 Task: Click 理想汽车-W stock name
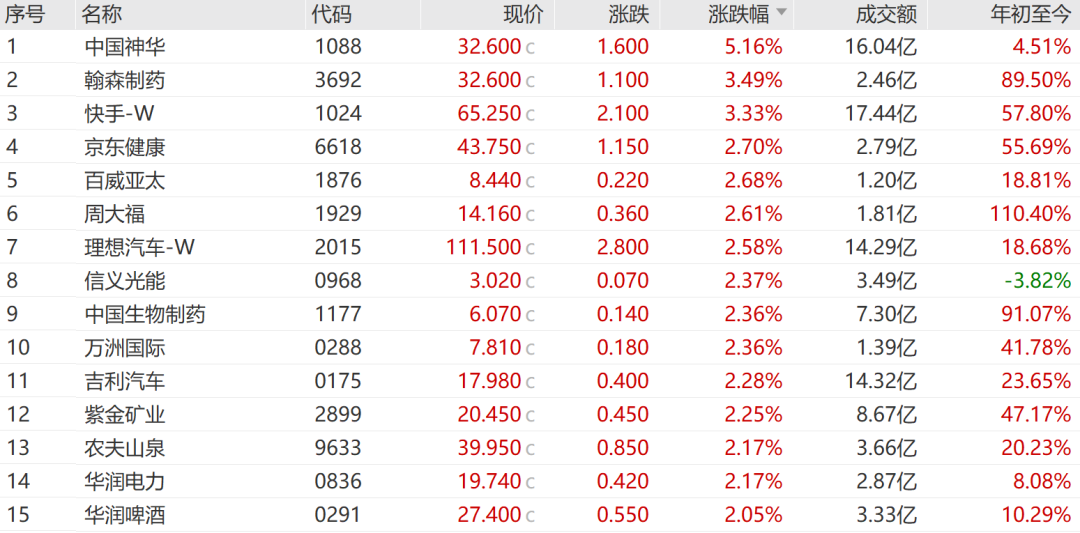click(139, 247)
